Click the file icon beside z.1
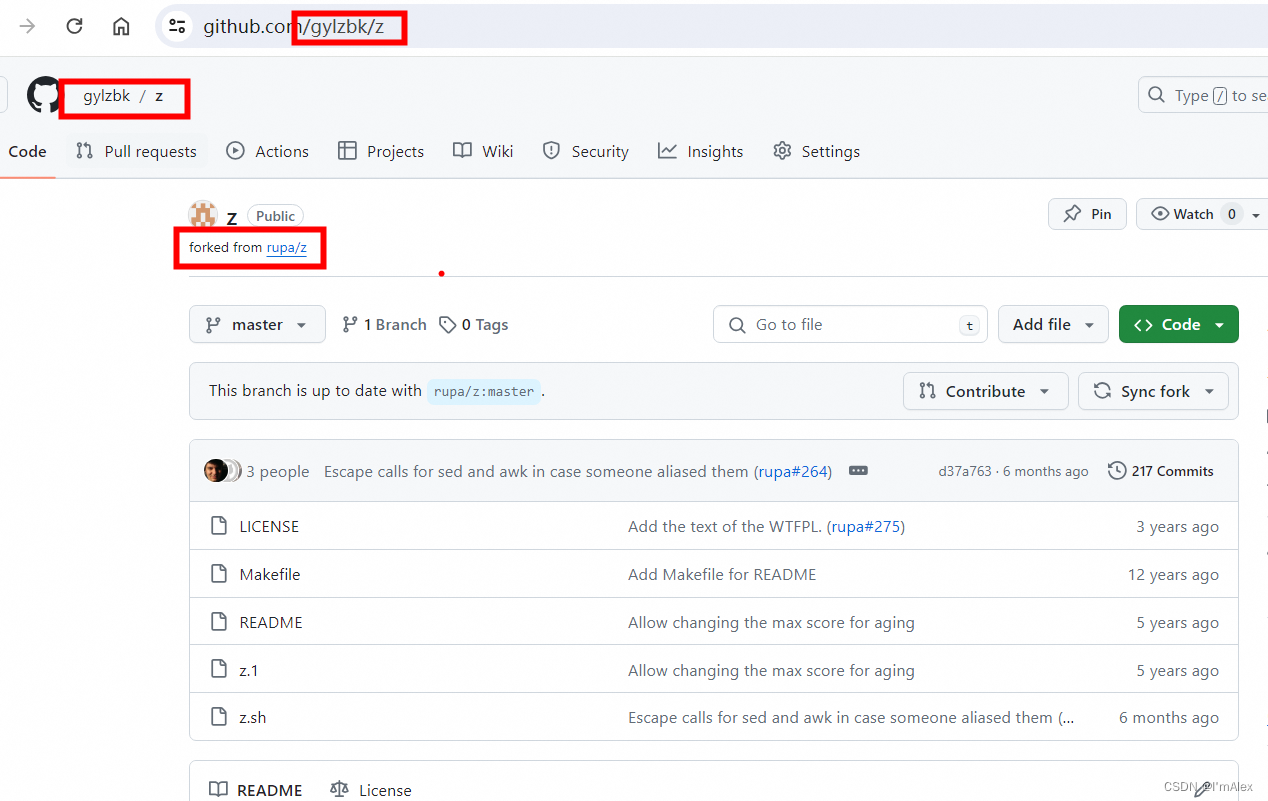The image size is (1268, 801). click(219, 670)
